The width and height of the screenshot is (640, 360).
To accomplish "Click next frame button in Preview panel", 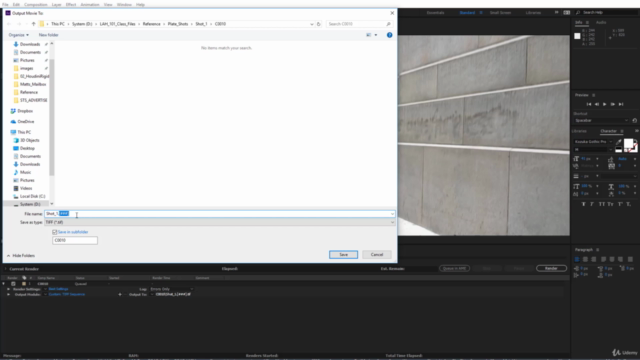I will point(613,104).
